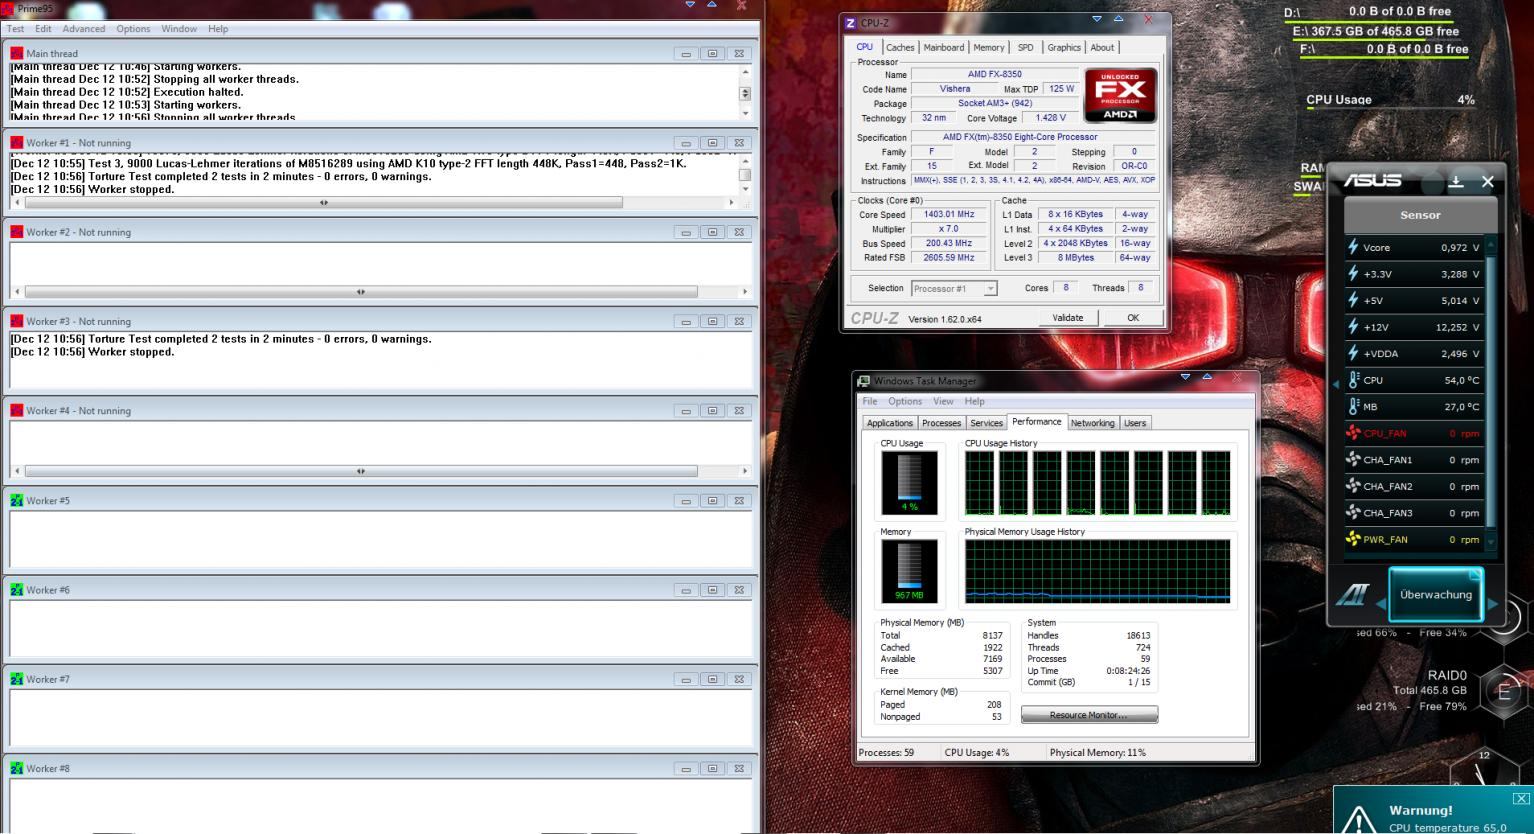Switch to the Users tab in Task Manager
This screenshot has height=834, width=1534.
(x=1135, y=423)
